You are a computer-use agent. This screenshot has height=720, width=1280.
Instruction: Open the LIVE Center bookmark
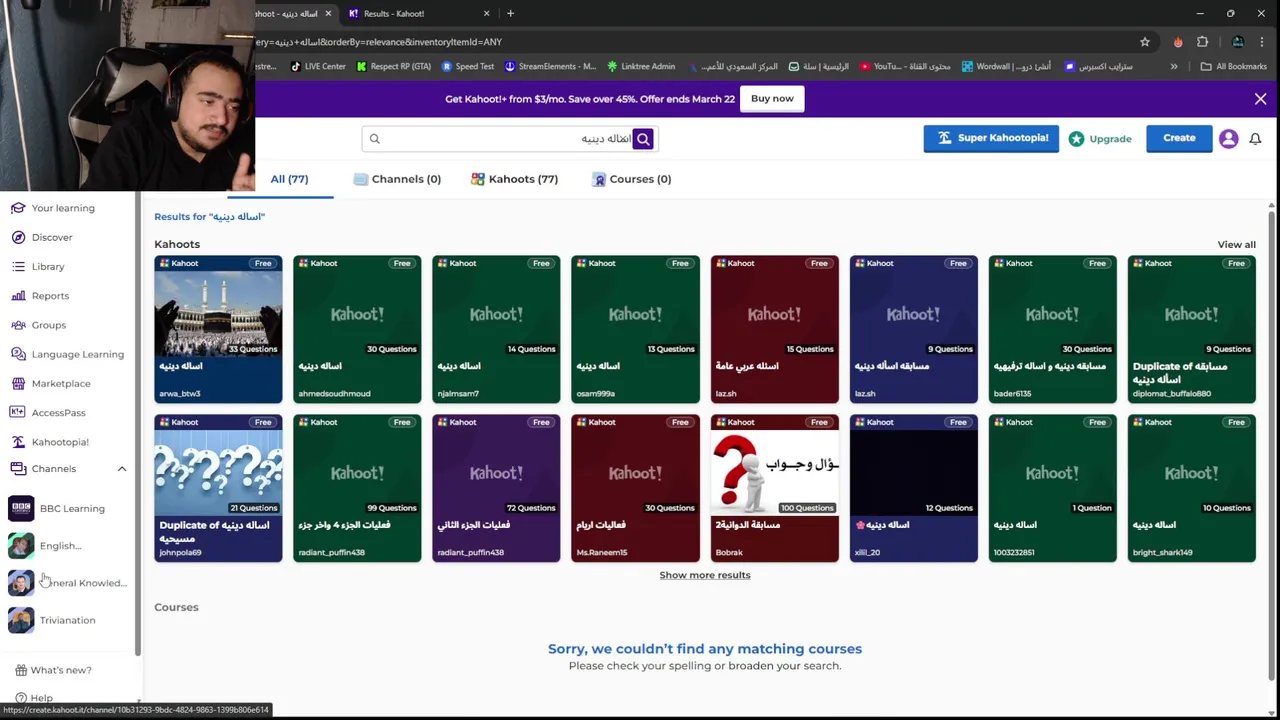(x=318, y=66)
